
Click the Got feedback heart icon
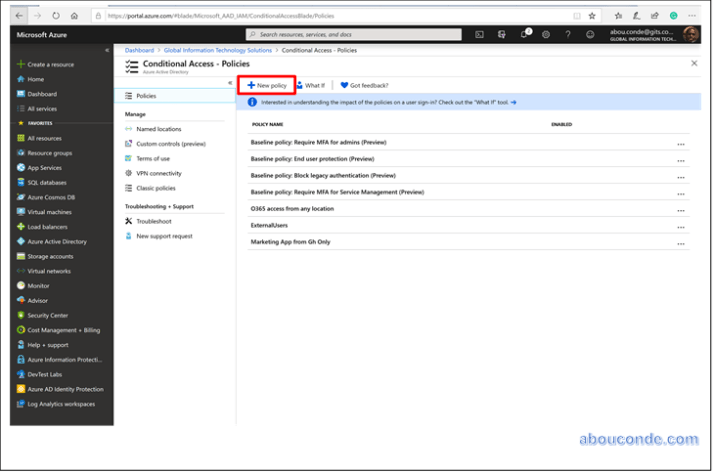click(x=345, y=86)
